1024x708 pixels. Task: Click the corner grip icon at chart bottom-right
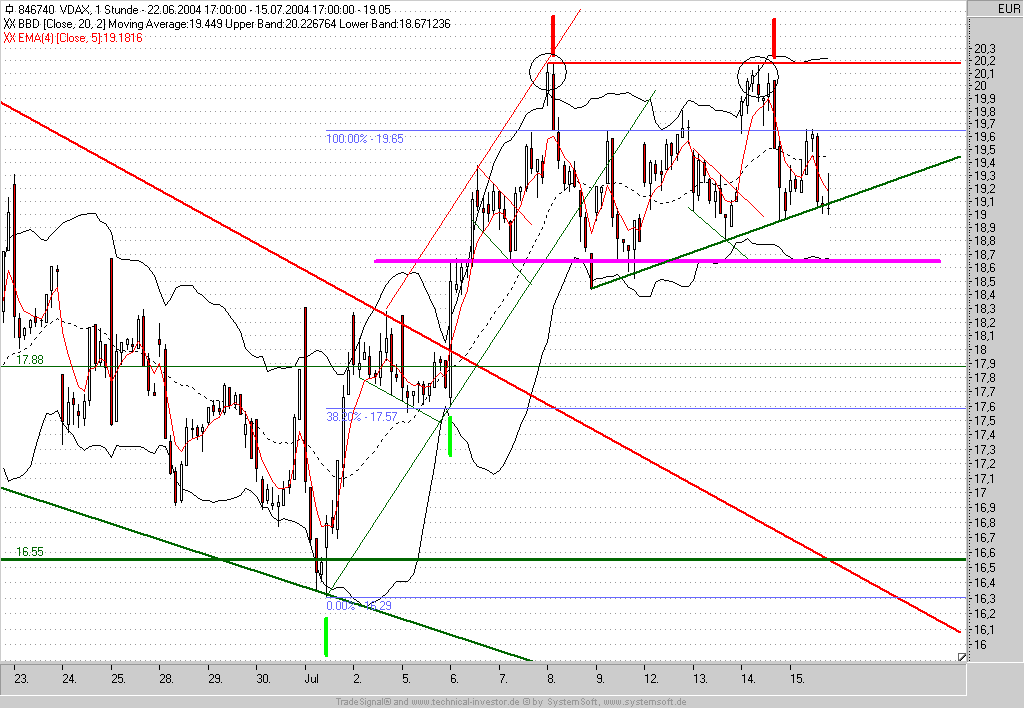pyautogui.click(x=961, y=656)
